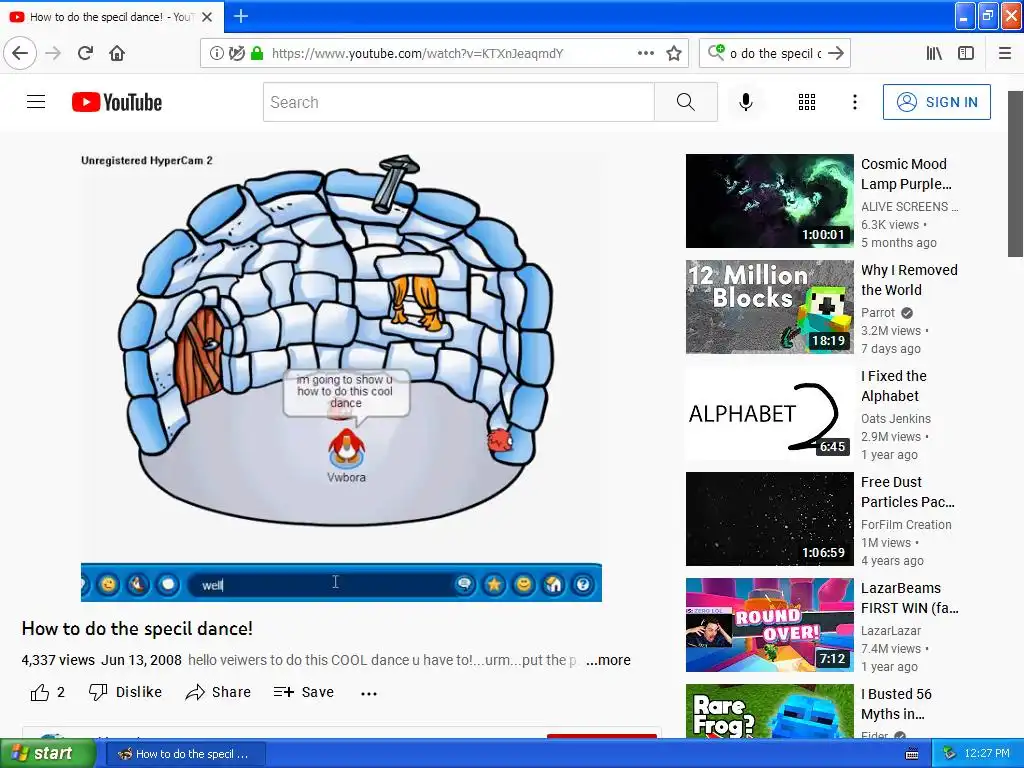The image size is (1024, 768).
Task: Click the ALIVE SCREENS channel name
Action: pos(909,207)
